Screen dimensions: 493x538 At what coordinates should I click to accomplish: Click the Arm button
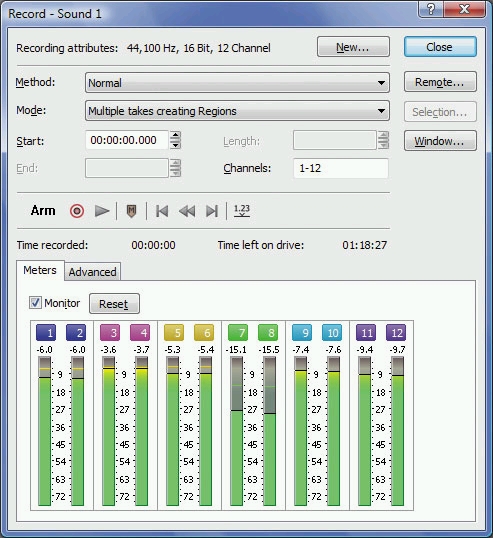click(43, 211)
